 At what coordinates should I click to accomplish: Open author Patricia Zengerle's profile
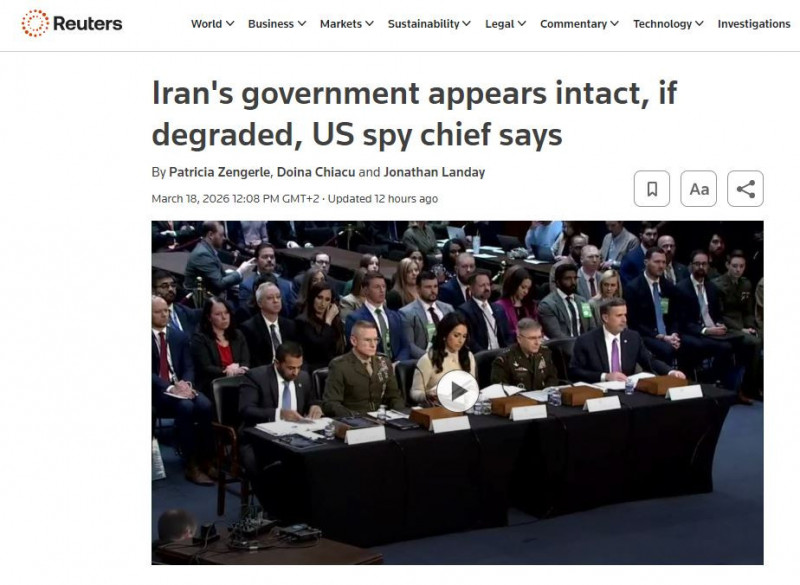[x=219, y=172]
